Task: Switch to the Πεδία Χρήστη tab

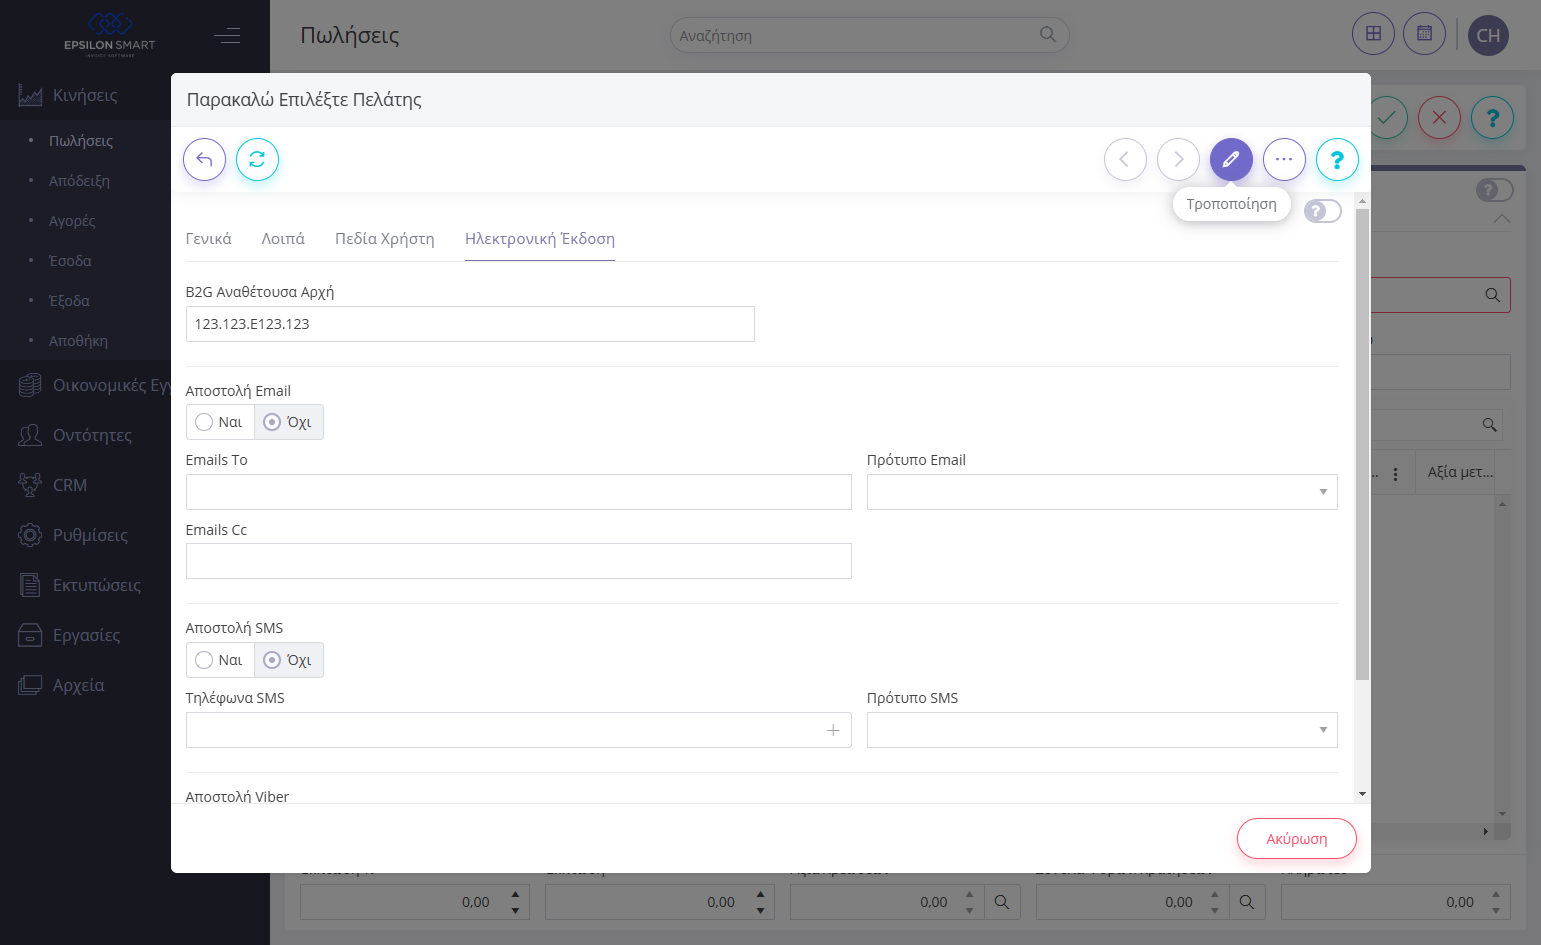Action: (x=385, y=239)
